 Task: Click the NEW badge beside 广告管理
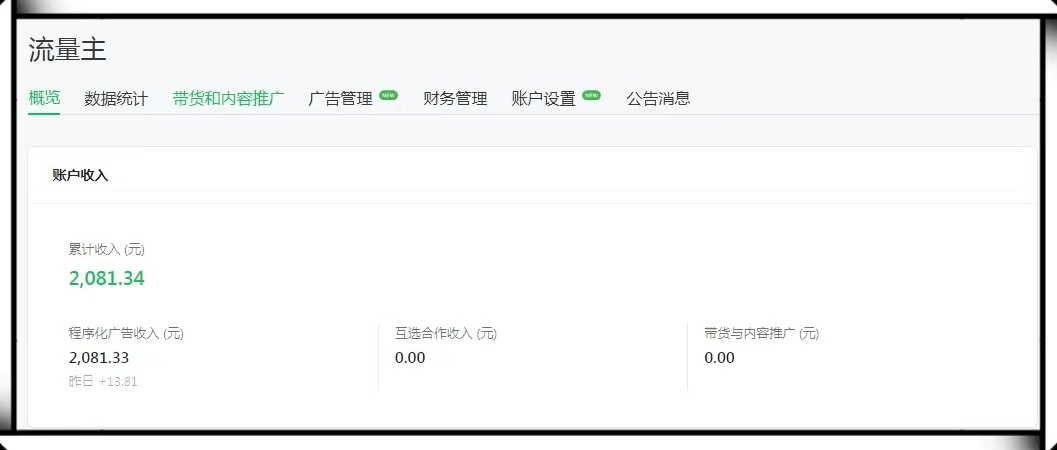pyautogui.click(x=388, y=95)
